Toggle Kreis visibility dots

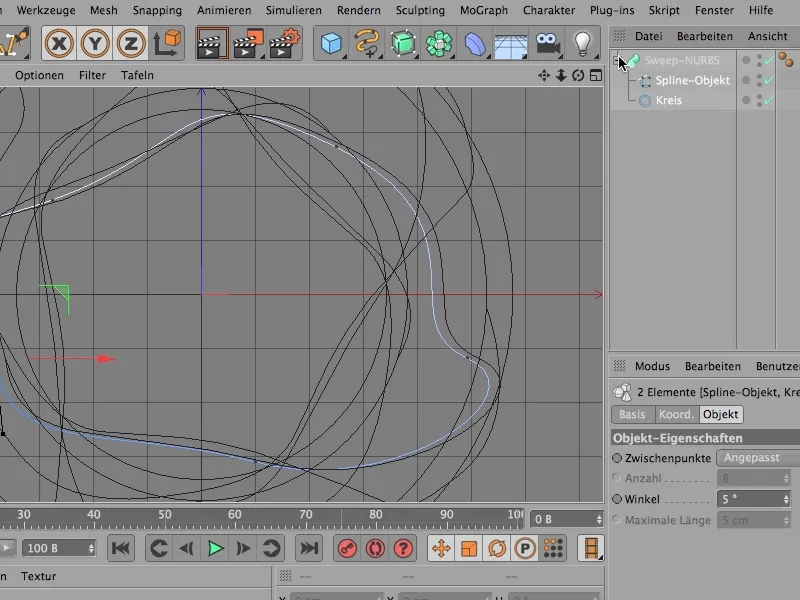pos(760,100)
